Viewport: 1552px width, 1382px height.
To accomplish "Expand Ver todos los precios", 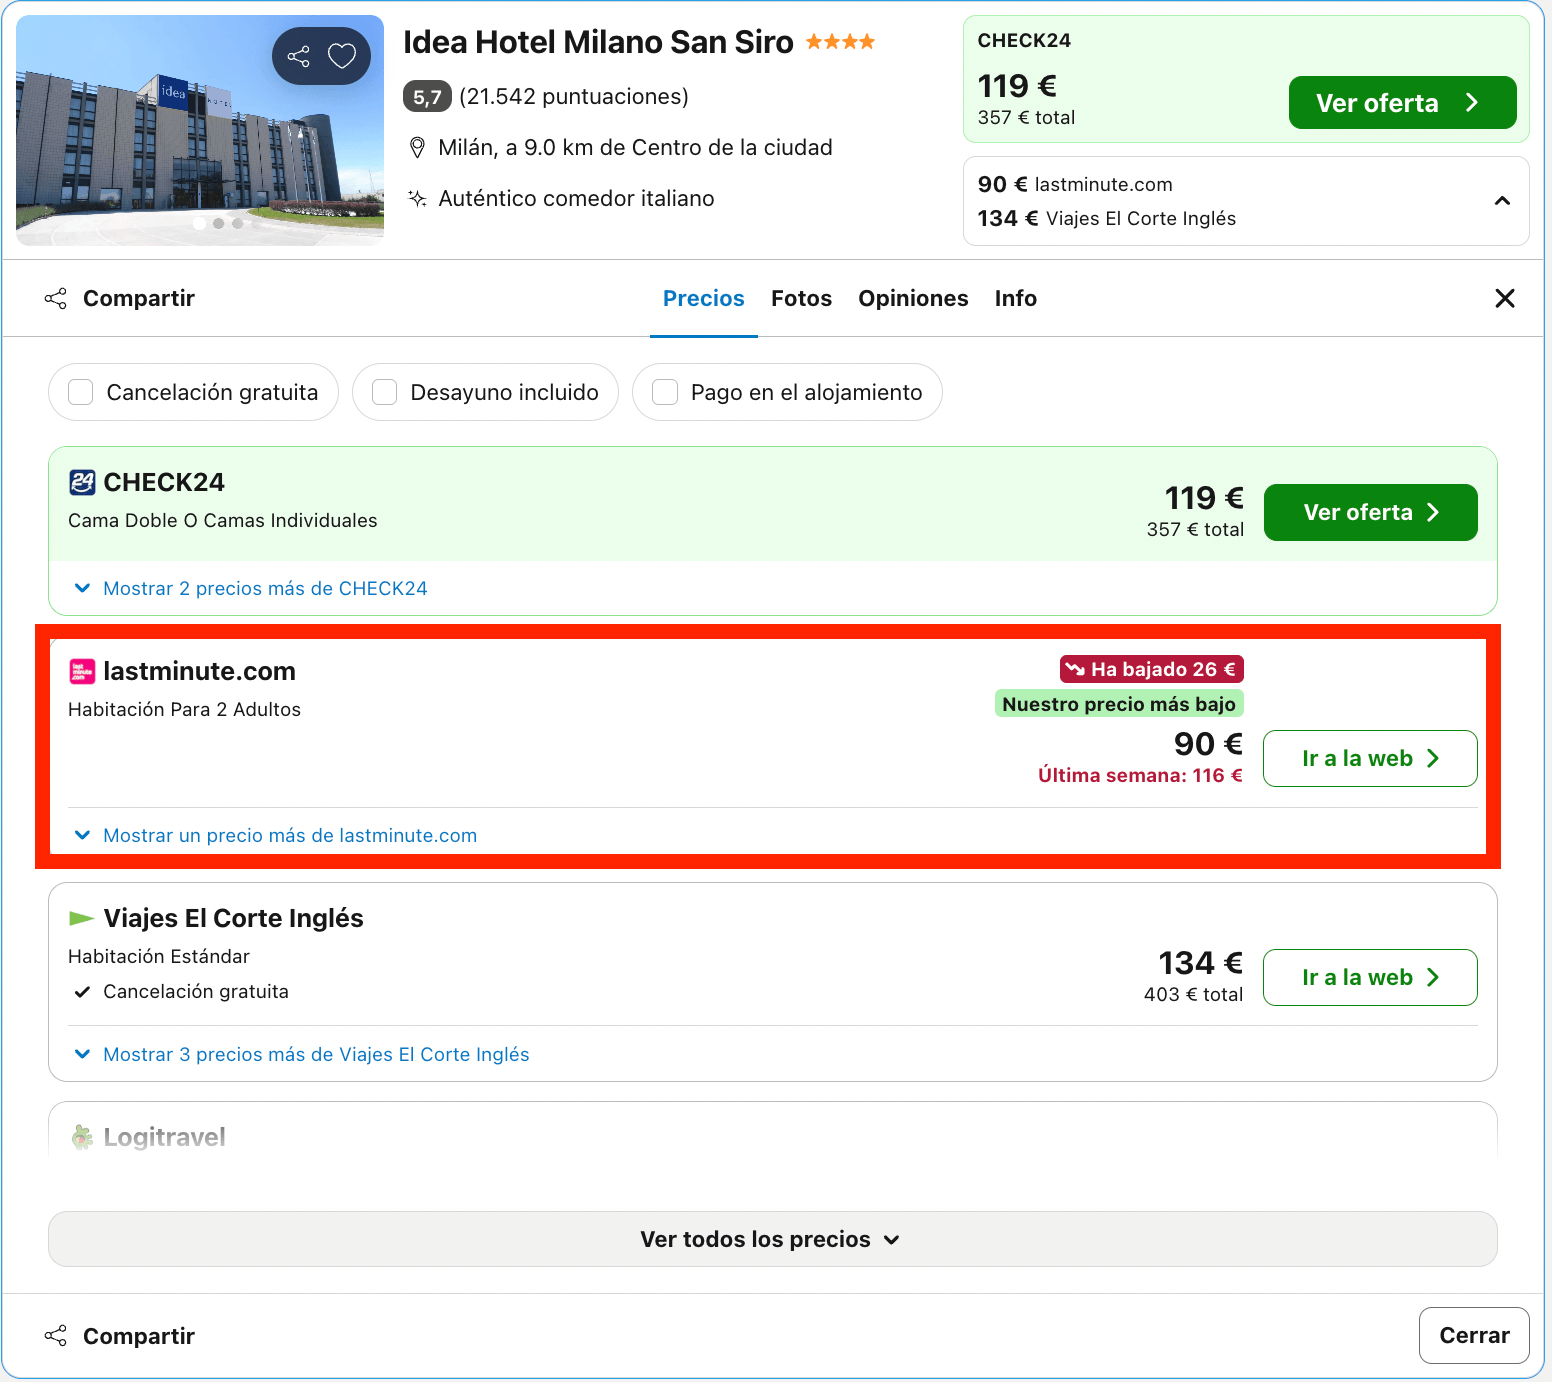I will click(773, 1239).
